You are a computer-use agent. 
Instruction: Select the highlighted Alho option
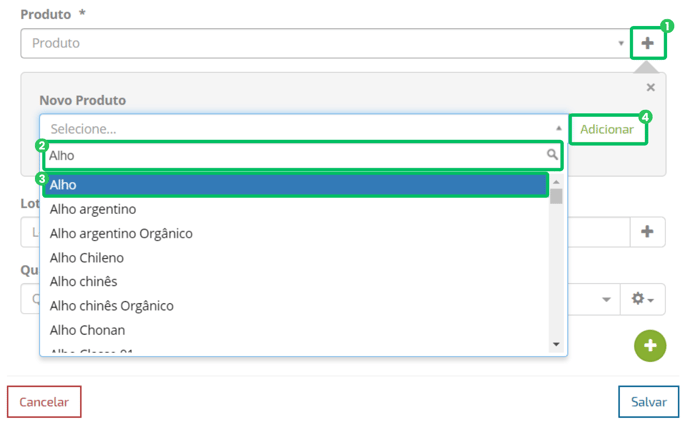(295, 185)
